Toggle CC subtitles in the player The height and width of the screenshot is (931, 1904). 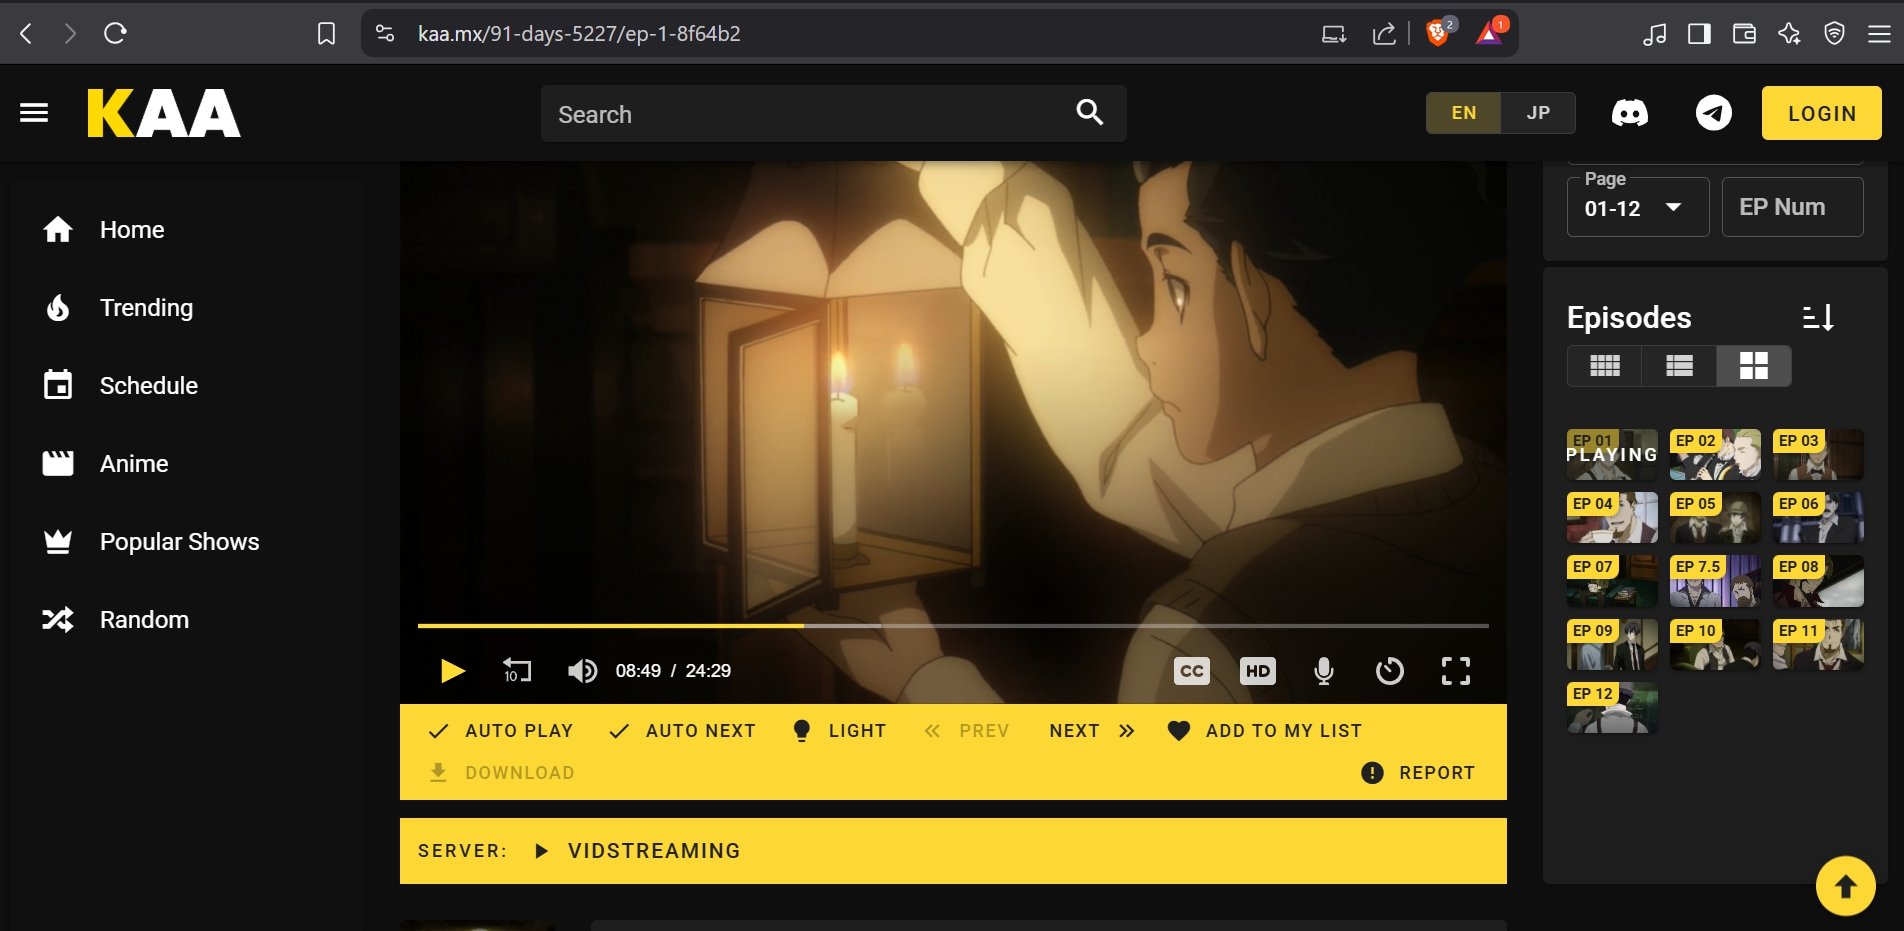click(1192, 671)
